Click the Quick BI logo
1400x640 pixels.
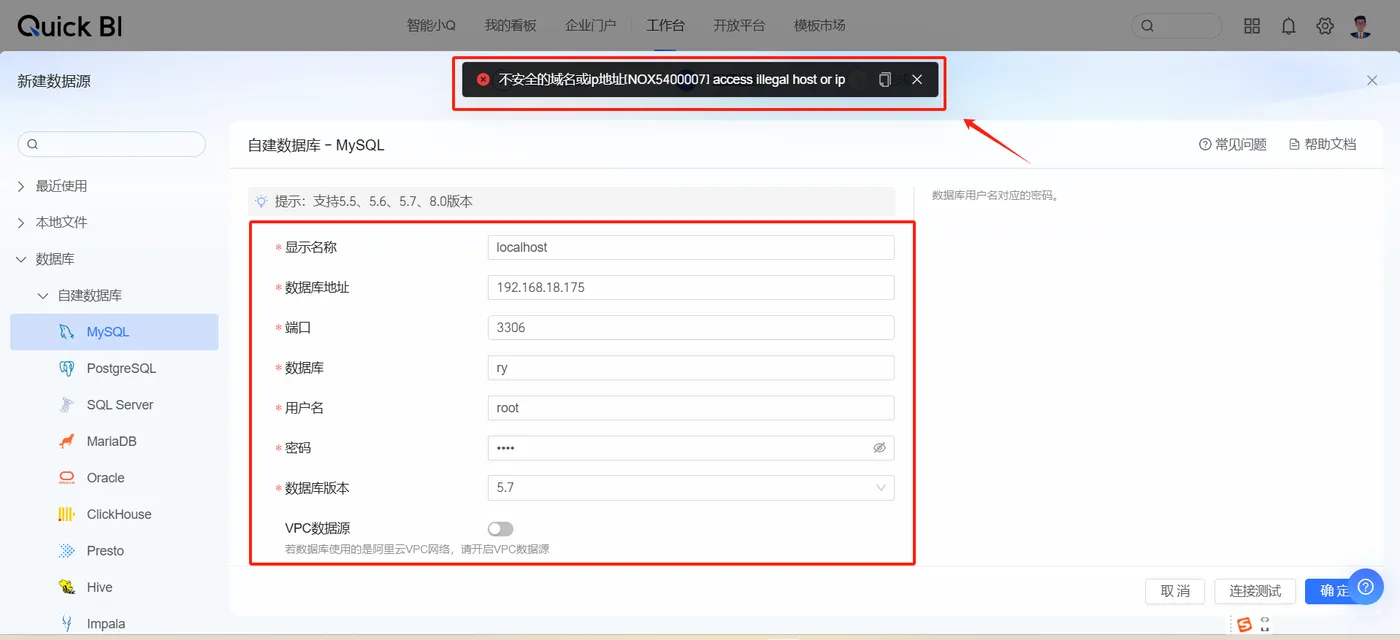(x=70, y=26)
